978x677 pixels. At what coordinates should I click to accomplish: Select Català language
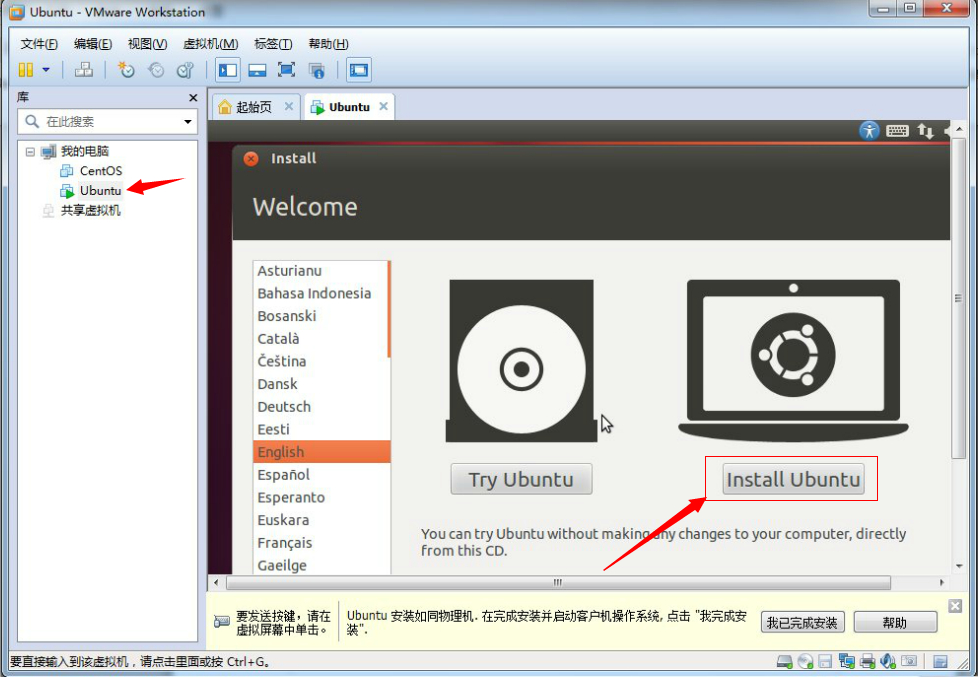(x=321, y=339)
